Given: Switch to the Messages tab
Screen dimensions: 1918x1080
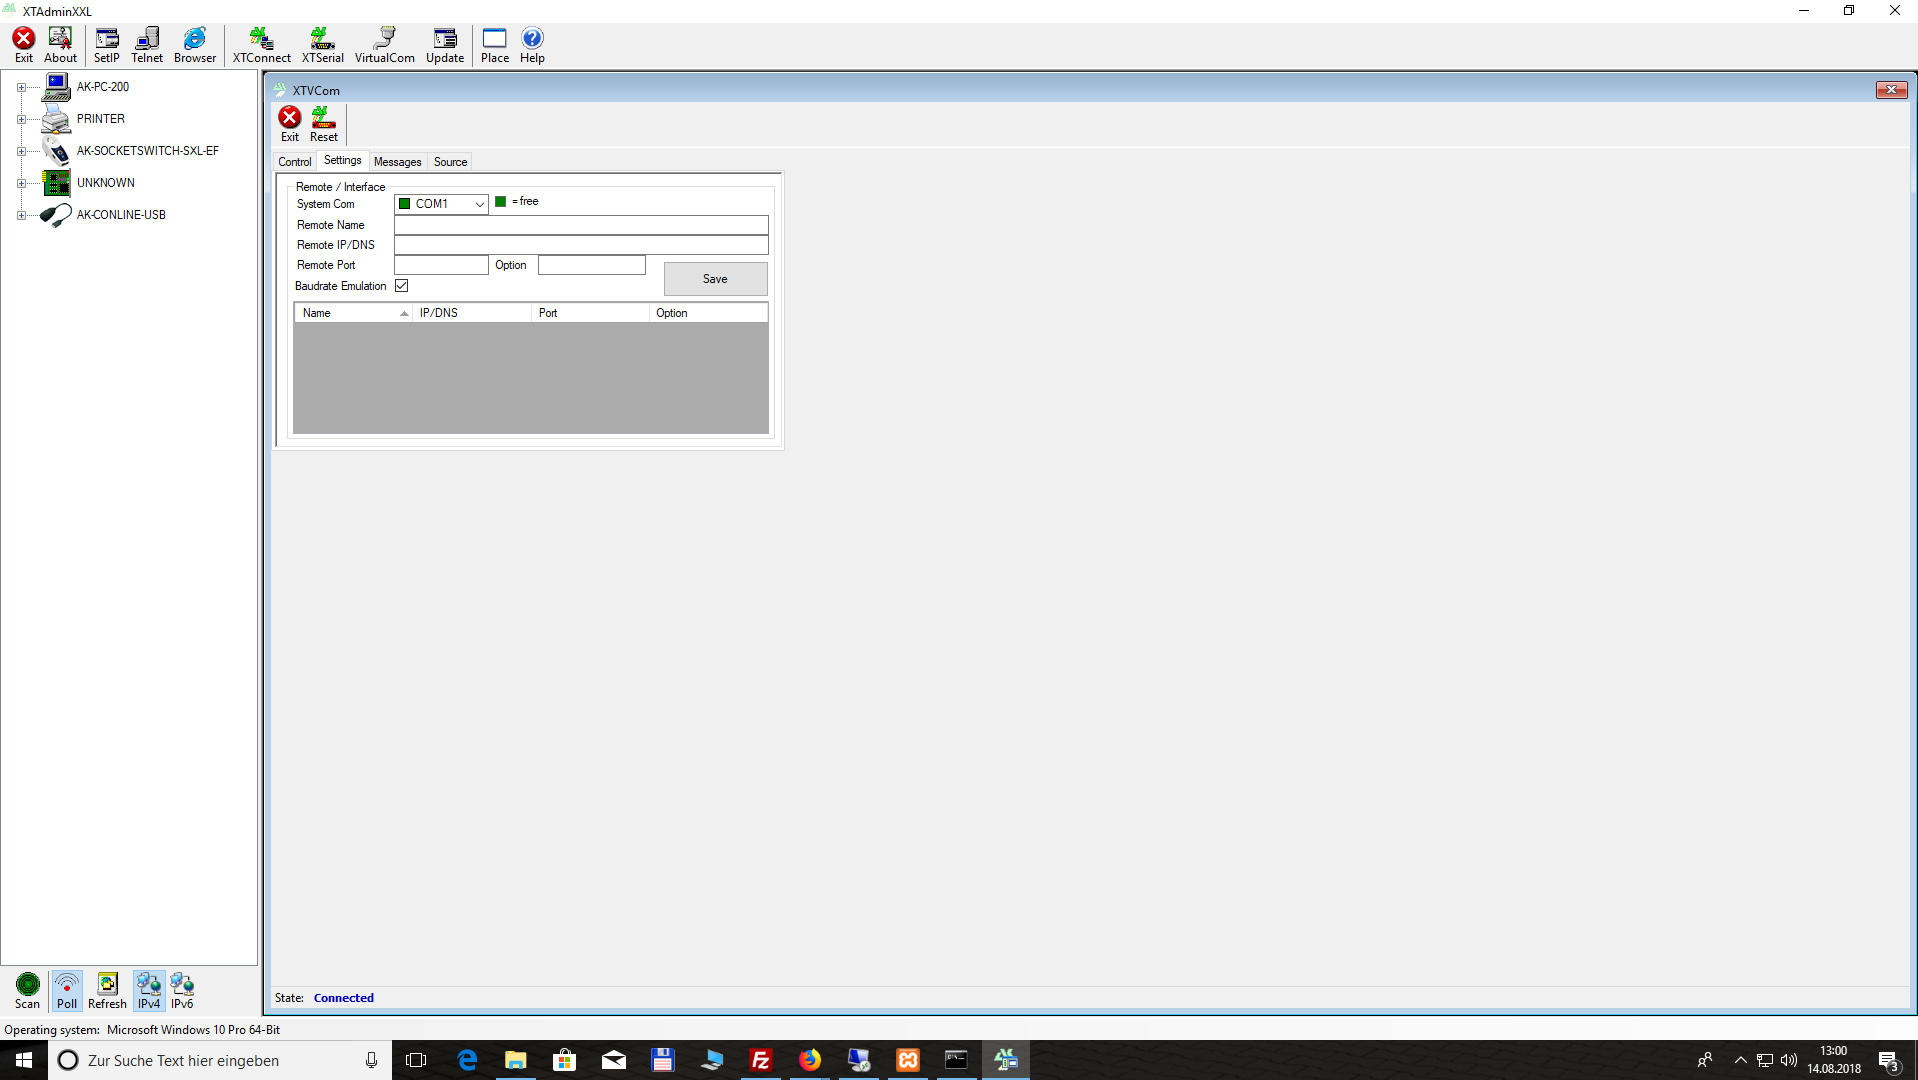Looking at the screenshot, I should point(398,162).
